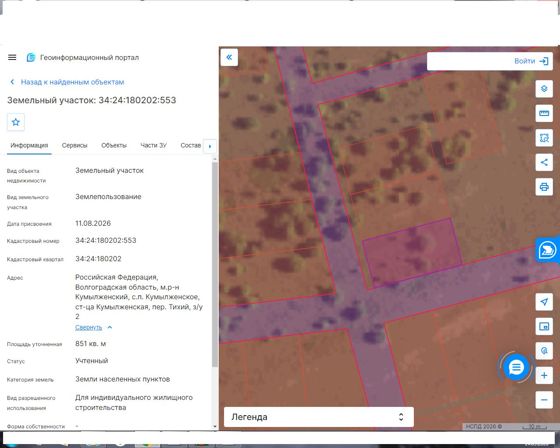The image size is (560, 448).
Task: Open the Объекты tab
Action: pos(114,145)
